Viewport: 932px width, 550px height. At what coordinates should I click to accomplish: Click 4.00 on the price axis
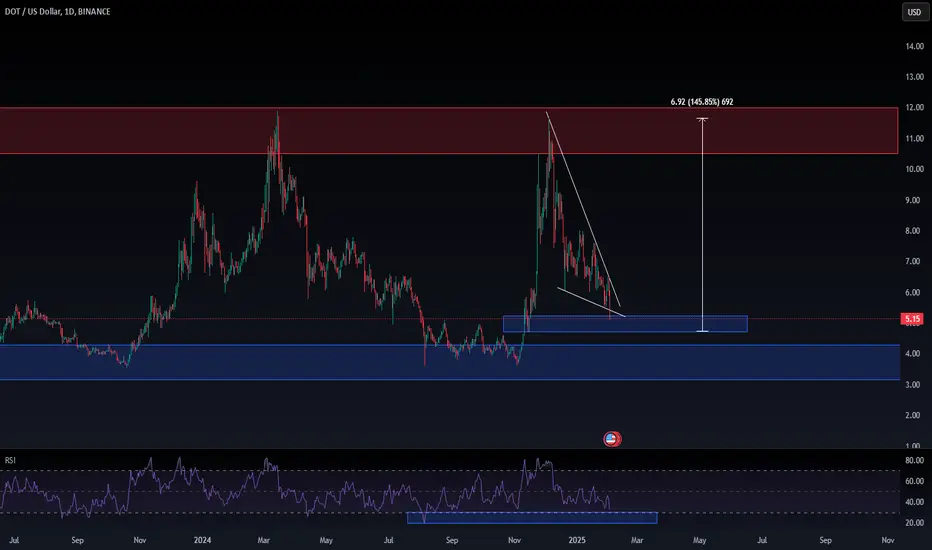click(914, 354)
